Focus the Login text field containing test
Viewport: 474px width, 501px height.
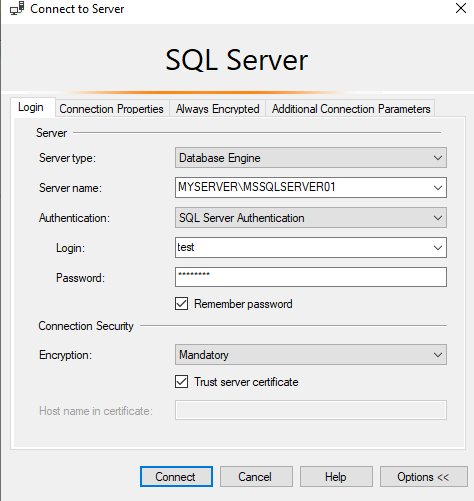303,247
